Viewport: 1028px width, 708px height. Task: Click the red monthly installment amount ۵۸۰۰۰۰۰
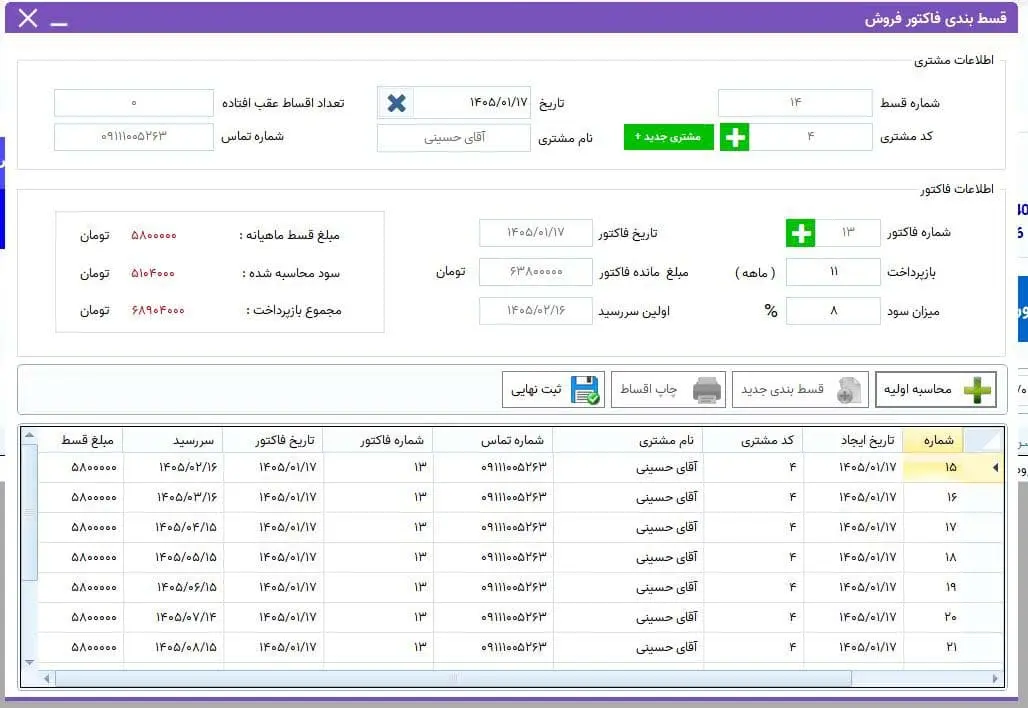[x=153, y=235]
